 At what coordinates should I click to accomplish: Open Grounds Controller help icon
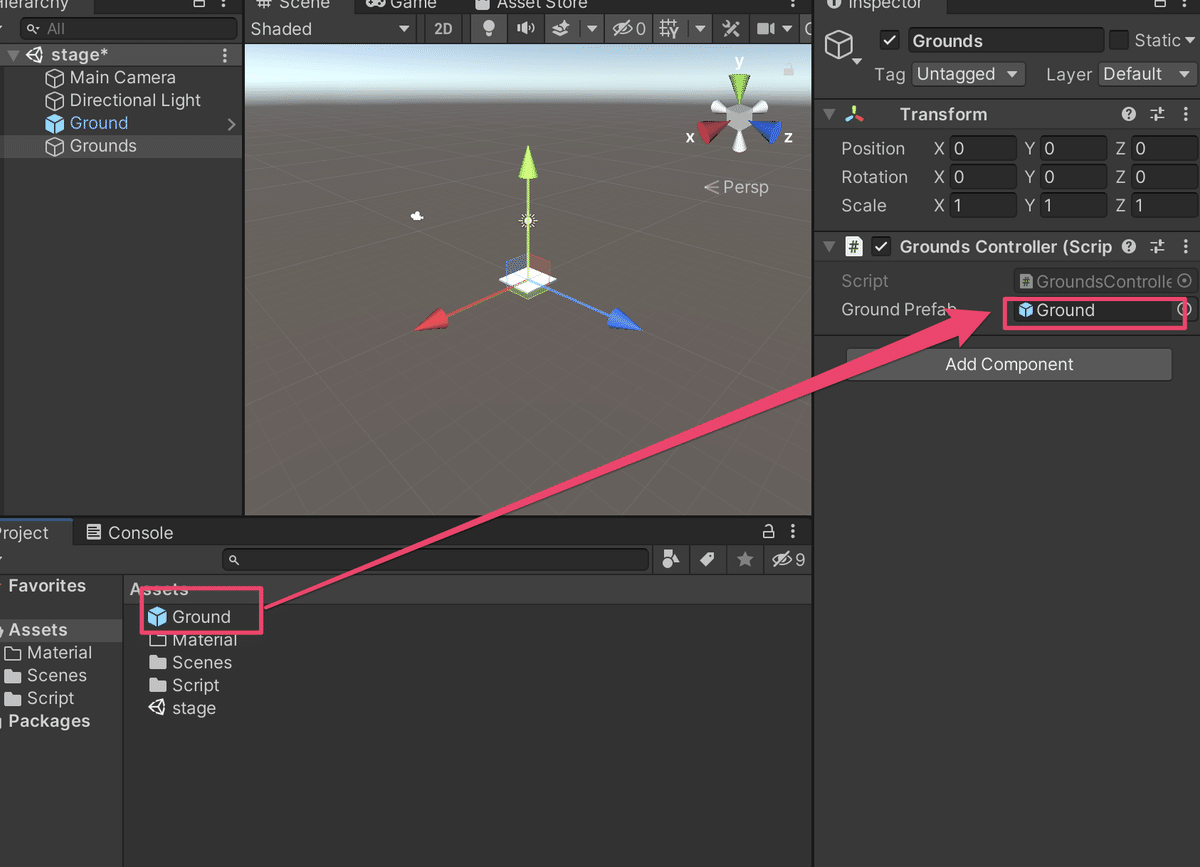pyautogui.click(x=1129, y=246)
